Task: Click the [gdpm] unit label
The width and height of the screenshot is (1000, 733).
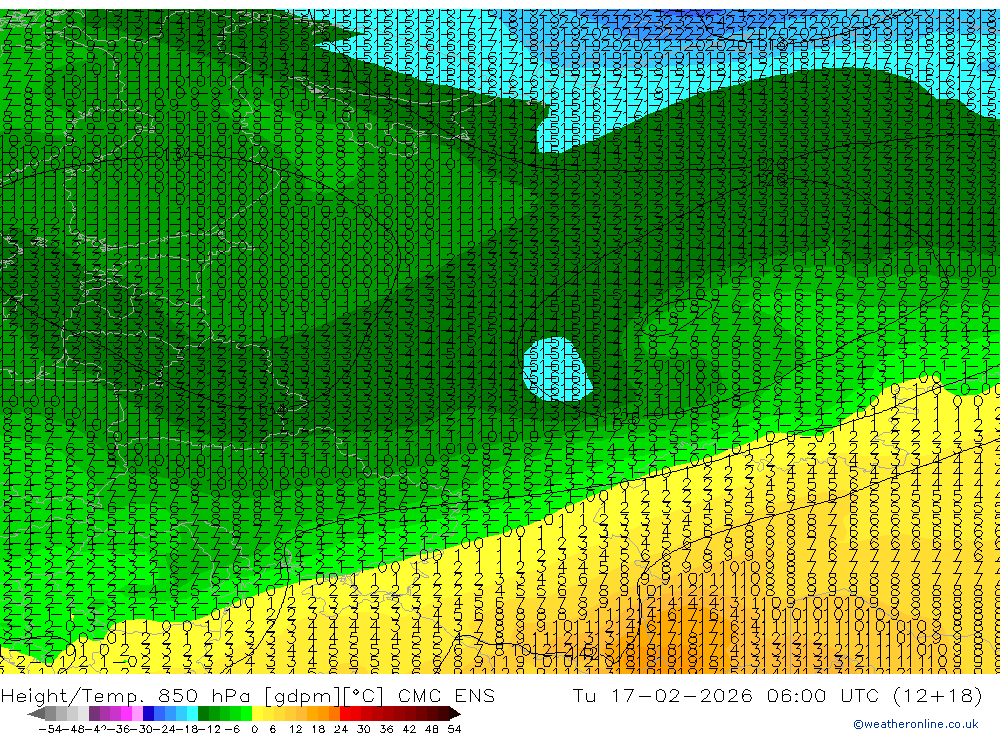Action: click(303, 696)
